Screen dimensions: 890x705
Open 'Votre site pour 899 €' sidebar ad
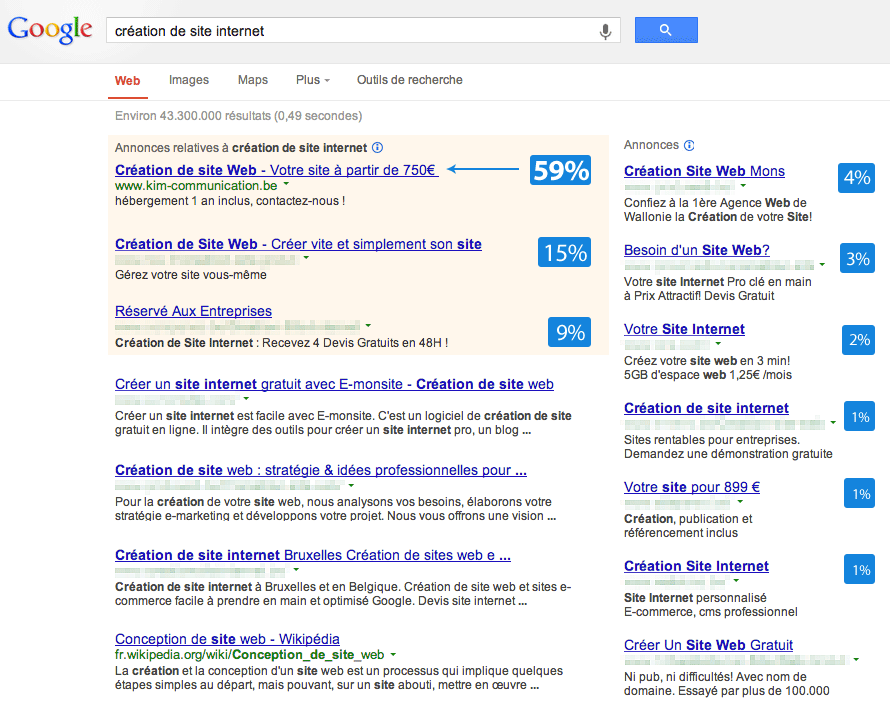click(691, 487)
